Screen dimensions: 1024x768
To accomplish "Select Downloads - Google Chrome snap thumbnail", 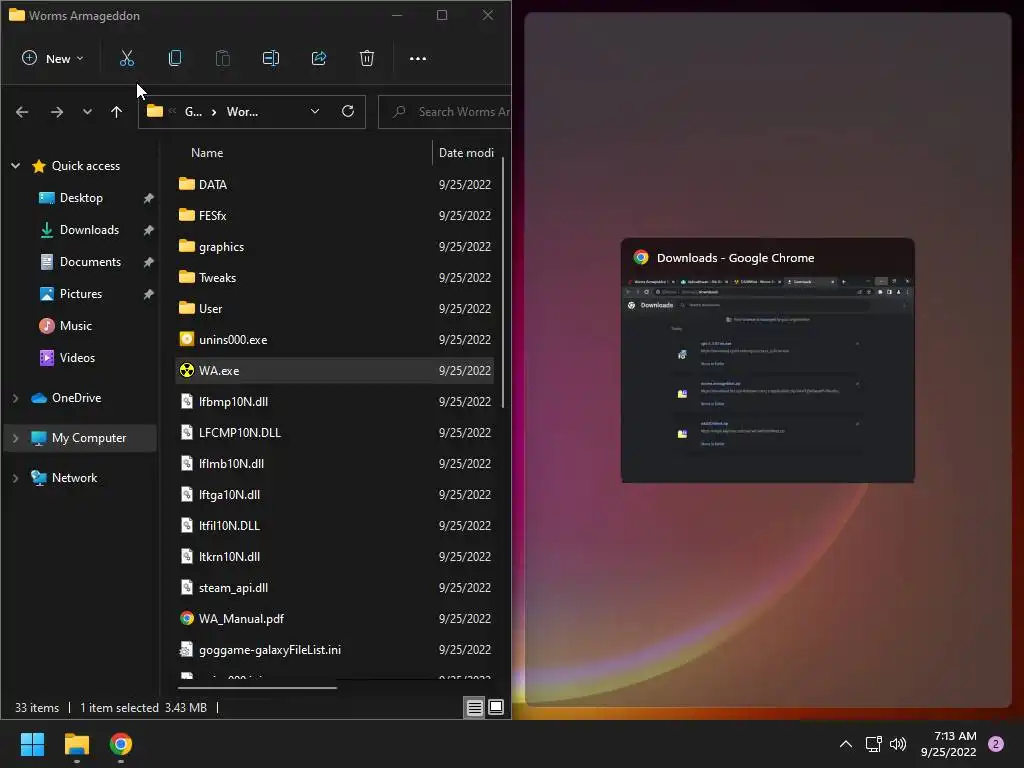I will tap(767, 360).
